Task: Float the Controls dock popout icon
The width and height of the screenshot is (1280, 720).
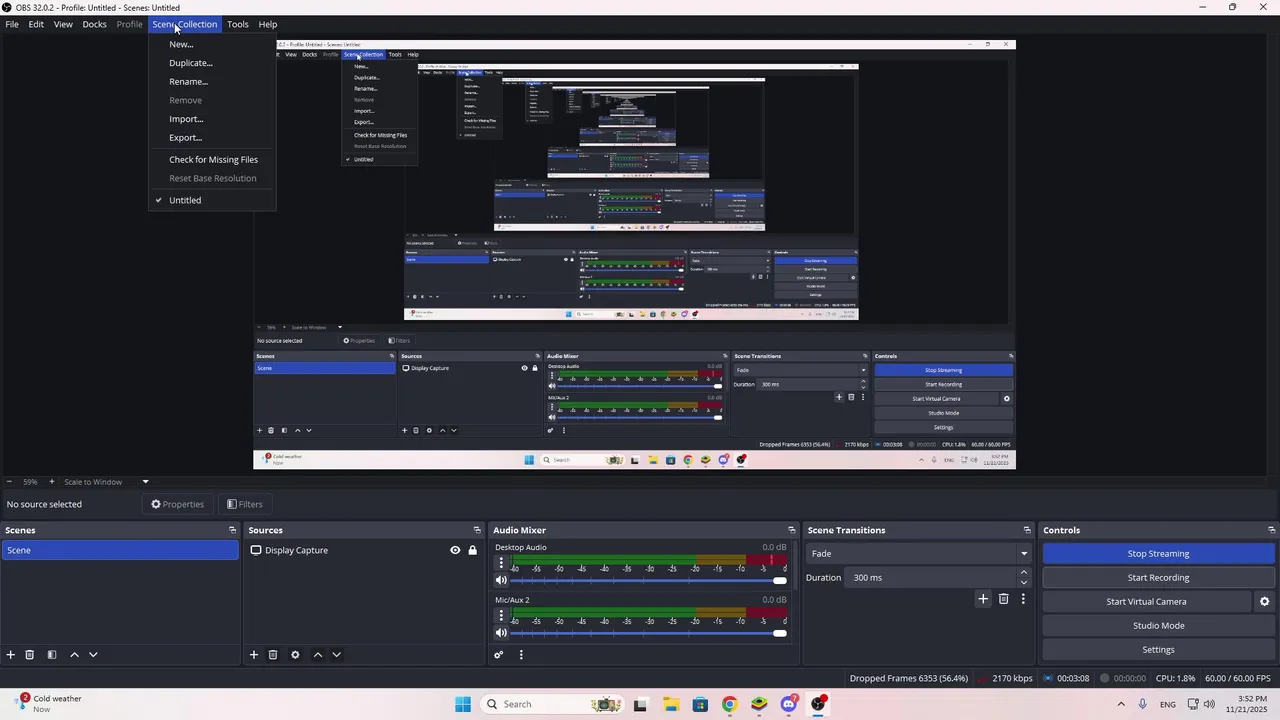Action: coord(1271,530)
